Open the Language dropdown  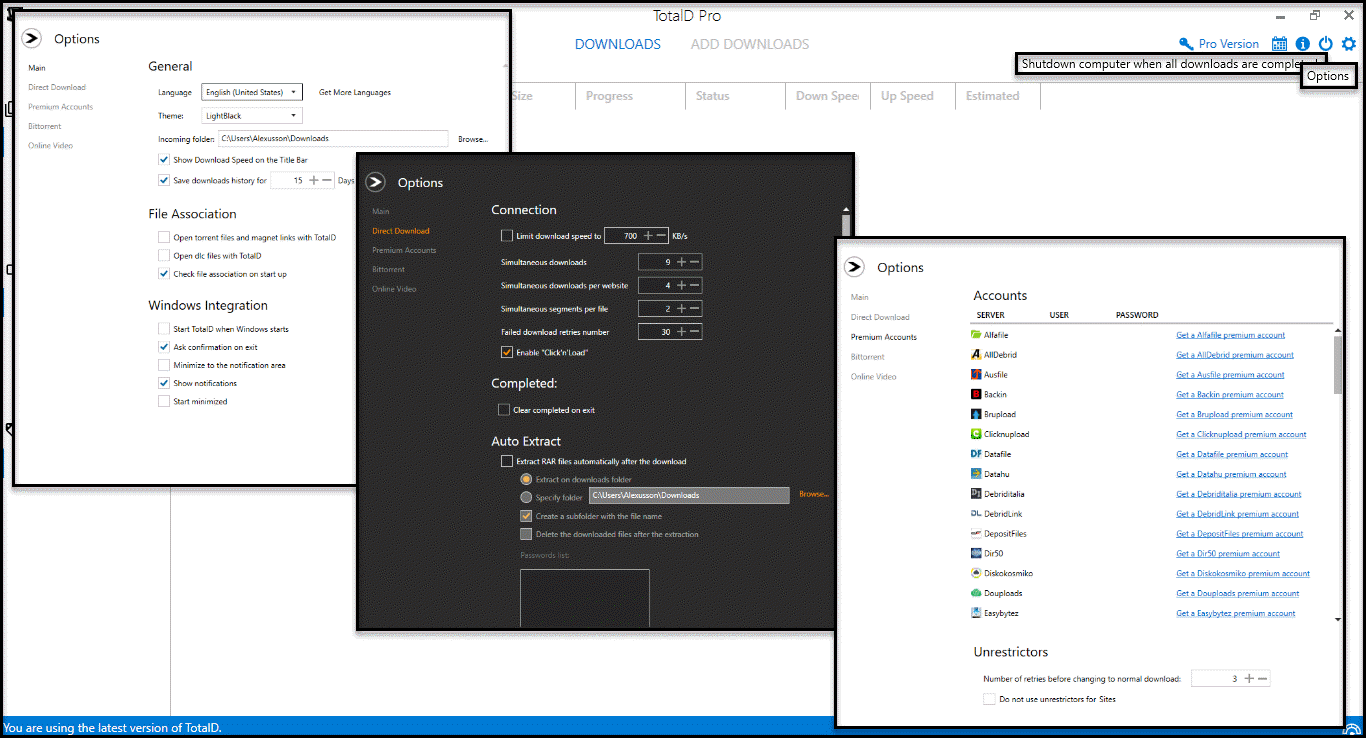click(x=252, y=92)
